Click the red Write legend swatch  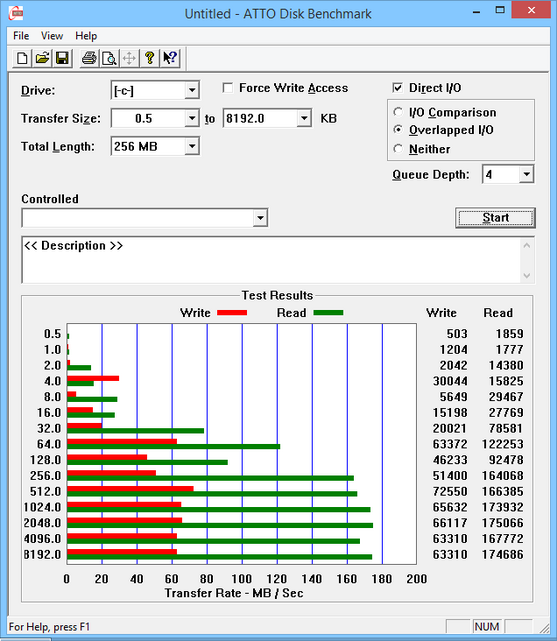[232, 313]
